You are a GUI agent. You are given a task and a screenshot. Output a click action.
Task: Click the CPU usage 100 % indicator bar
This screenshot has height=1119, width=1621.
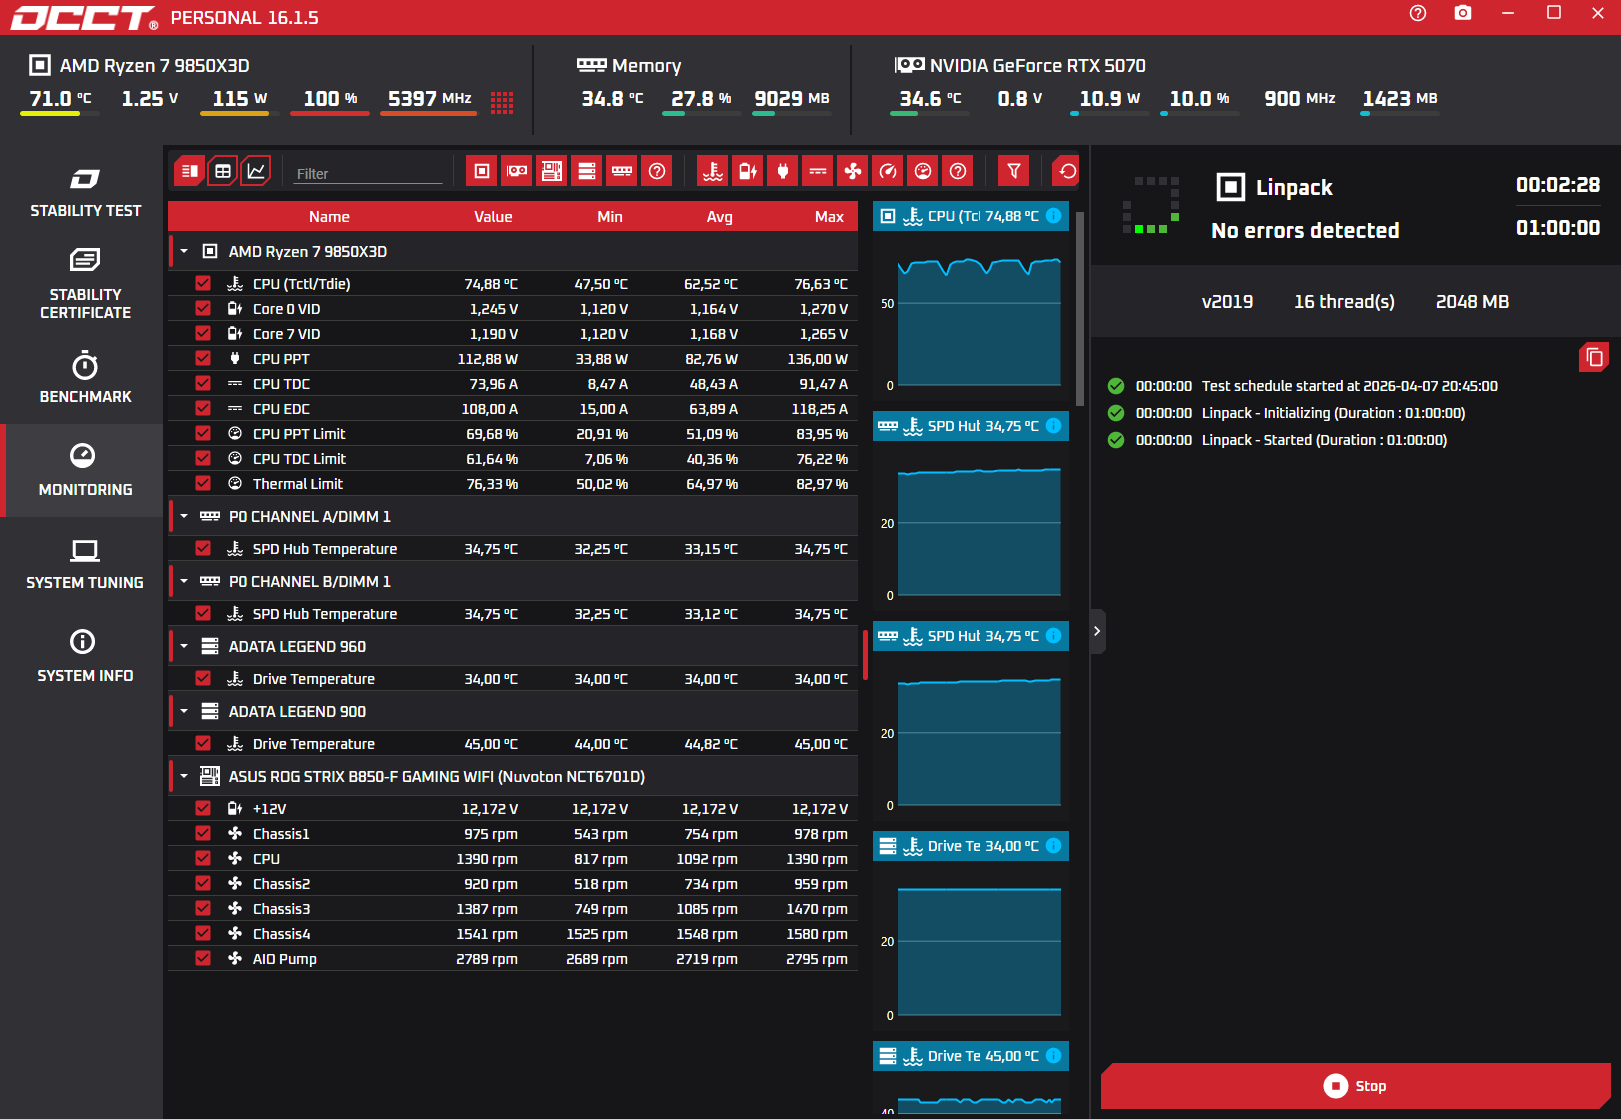(330, 114)
